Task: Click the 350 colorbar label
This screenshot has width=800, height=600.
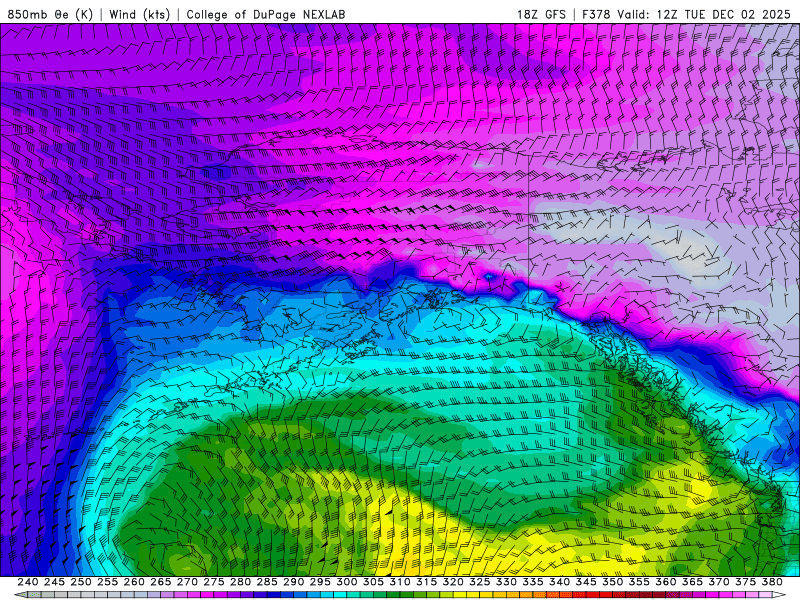Action: (x=612, y=582)
